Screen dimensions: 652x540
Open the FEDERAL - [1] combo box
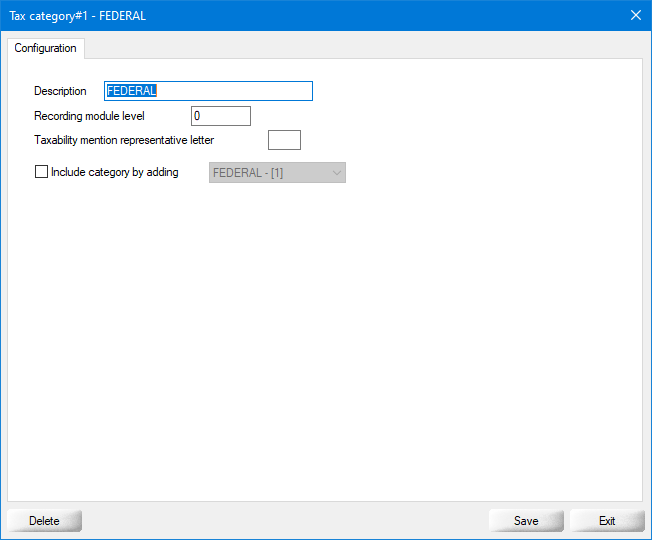pyautogui.click(x=270, y=173)
